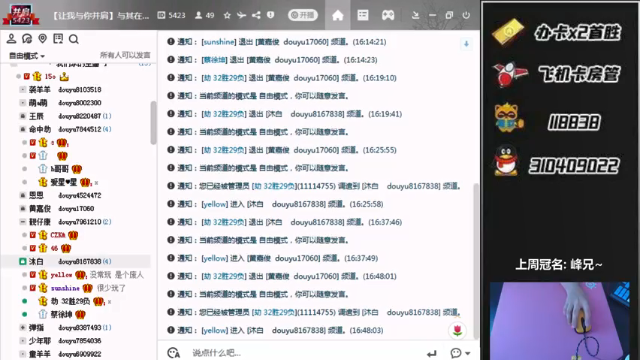Click the crown badge next to CZKh
640x360 pixels.
pos(73,235)
